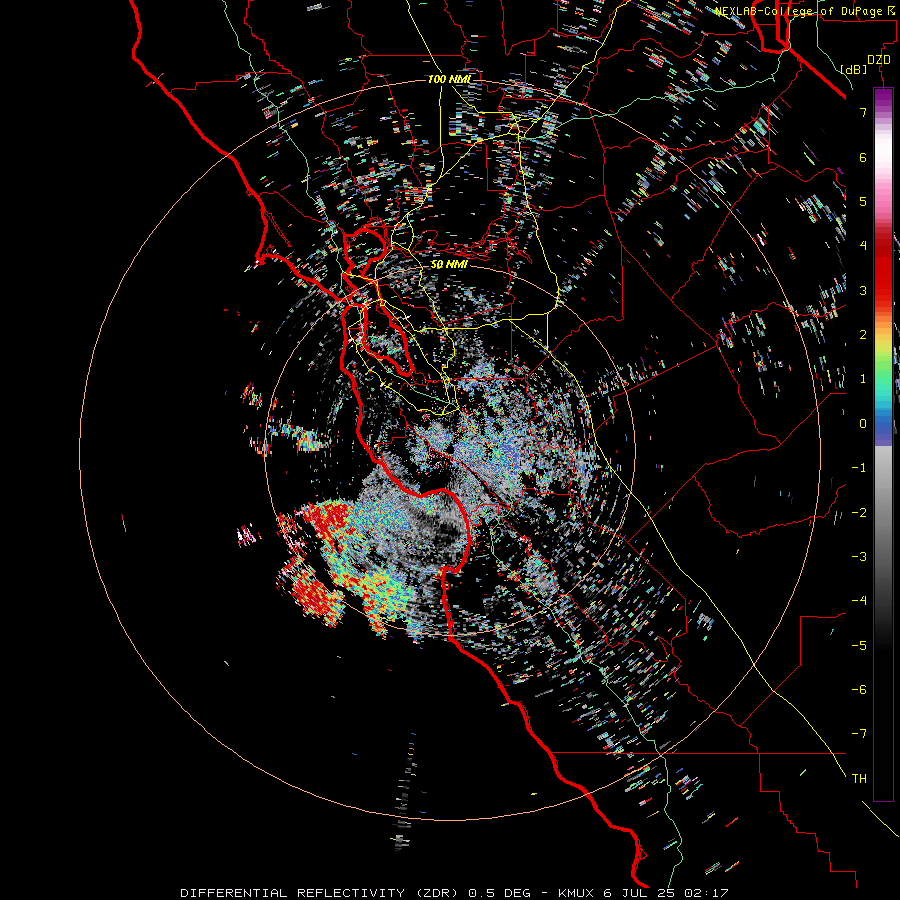Screen dimensions: 900x900
Task: Click the "2" tick label on the legend
Action: pyautogui.click(x=863, y=335)
